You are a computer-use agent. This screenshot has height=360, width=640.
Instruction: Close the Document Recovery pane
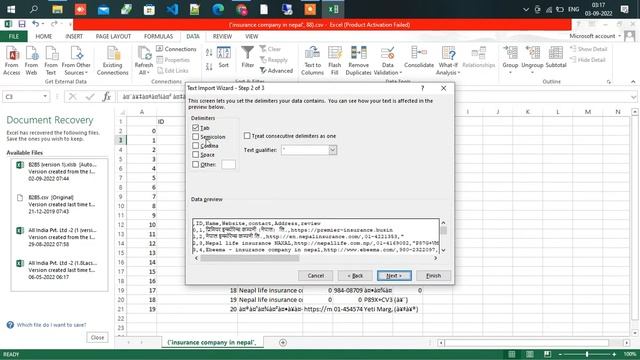click(98, 338)
